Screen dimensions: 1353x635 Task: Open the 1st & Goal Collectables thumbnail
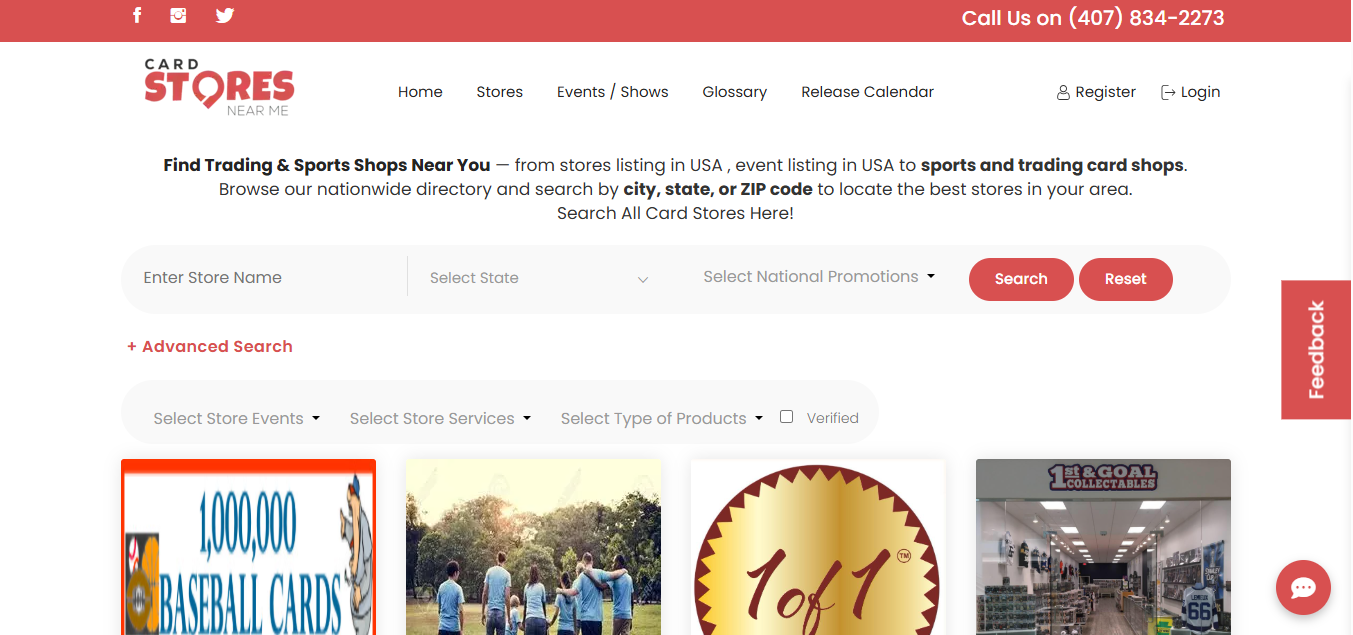click(x=1103, y=546)
